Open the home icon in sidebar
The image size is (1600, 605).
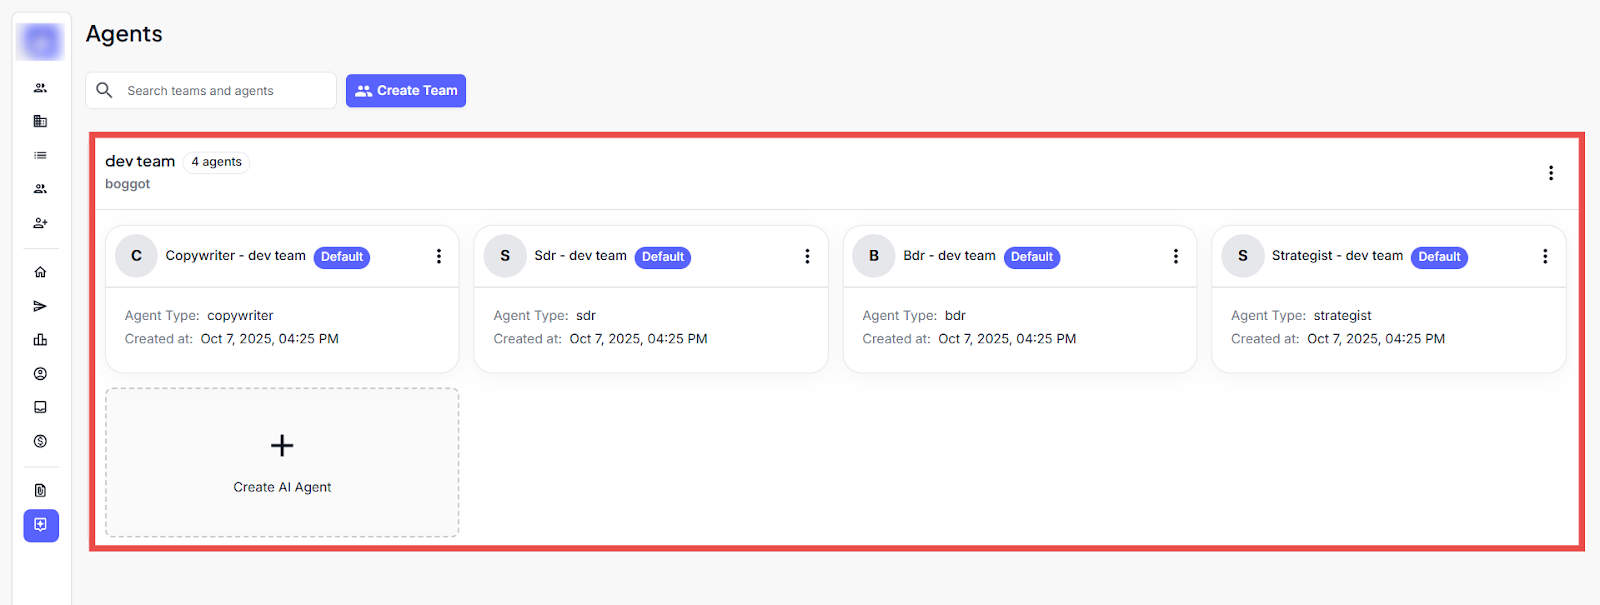(40, 272)
